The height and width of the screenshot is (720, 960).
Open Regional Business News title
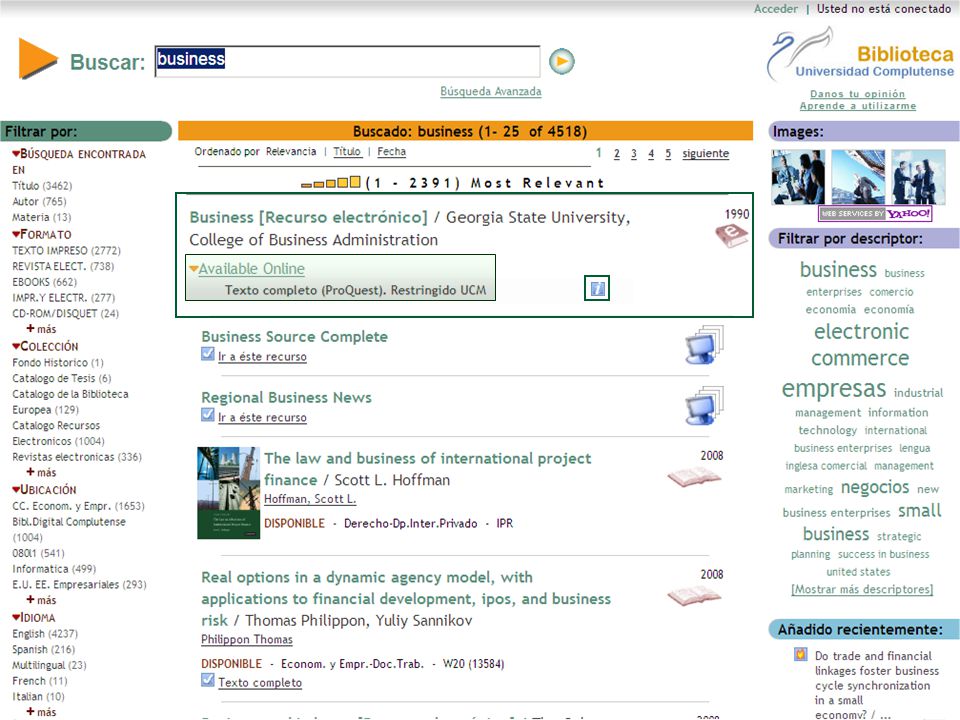[287, 397]
